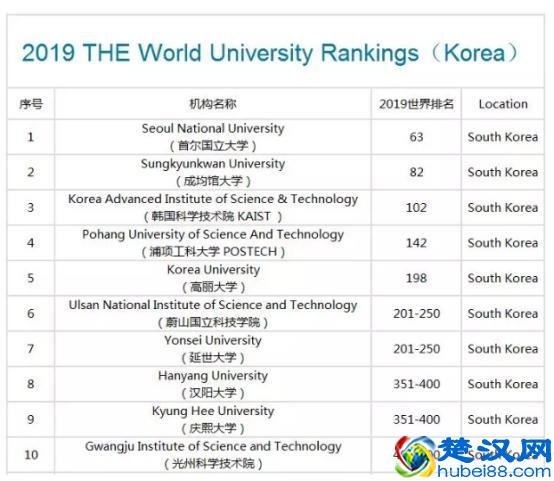The height and width of the screenshot is (481, 554).
Task: Click the Chinese name '汉阳大学'
Action: tap(213, 393)
